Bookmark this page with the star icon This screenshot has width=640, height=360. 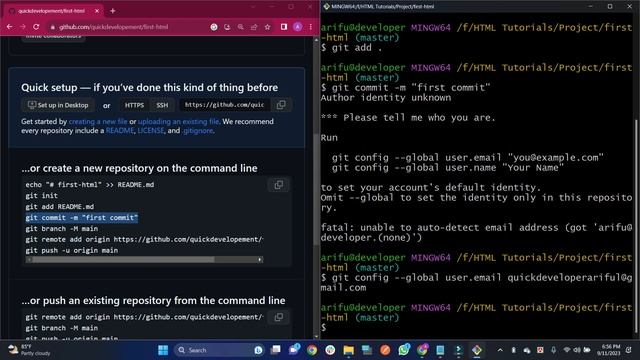click(x=267, y=27)
